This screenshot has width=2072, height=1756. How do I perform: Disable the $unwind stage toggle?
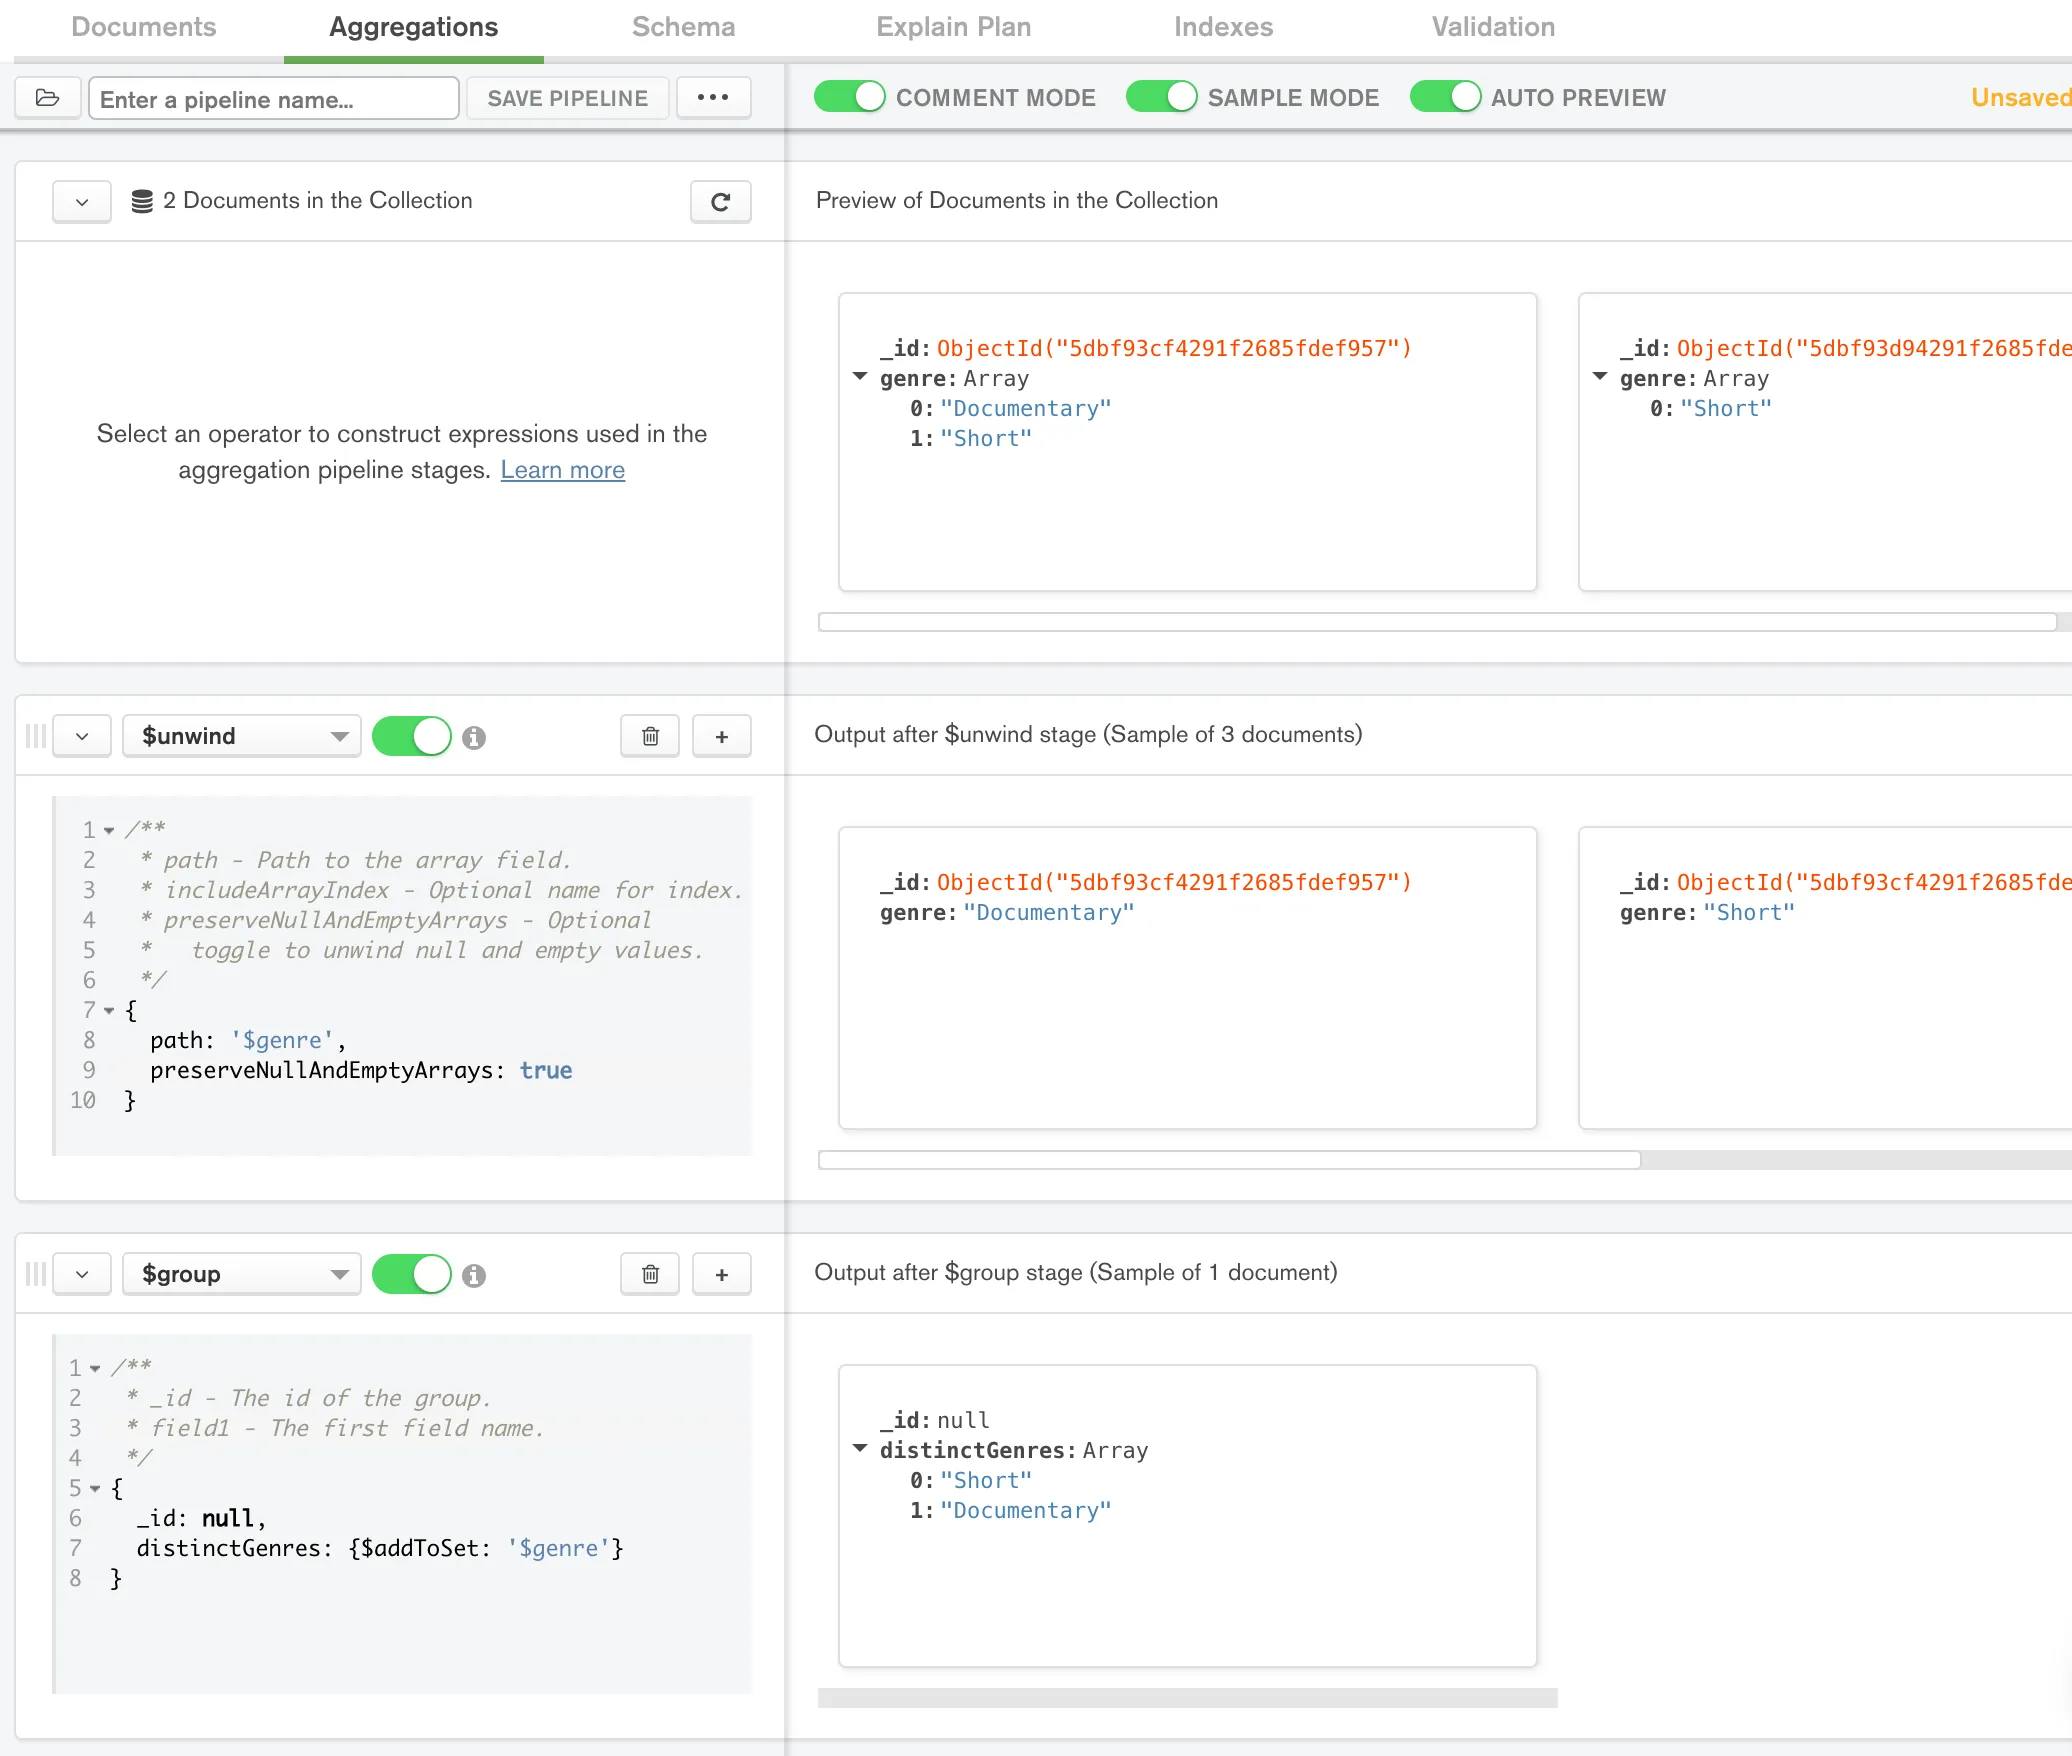[411, 737]
